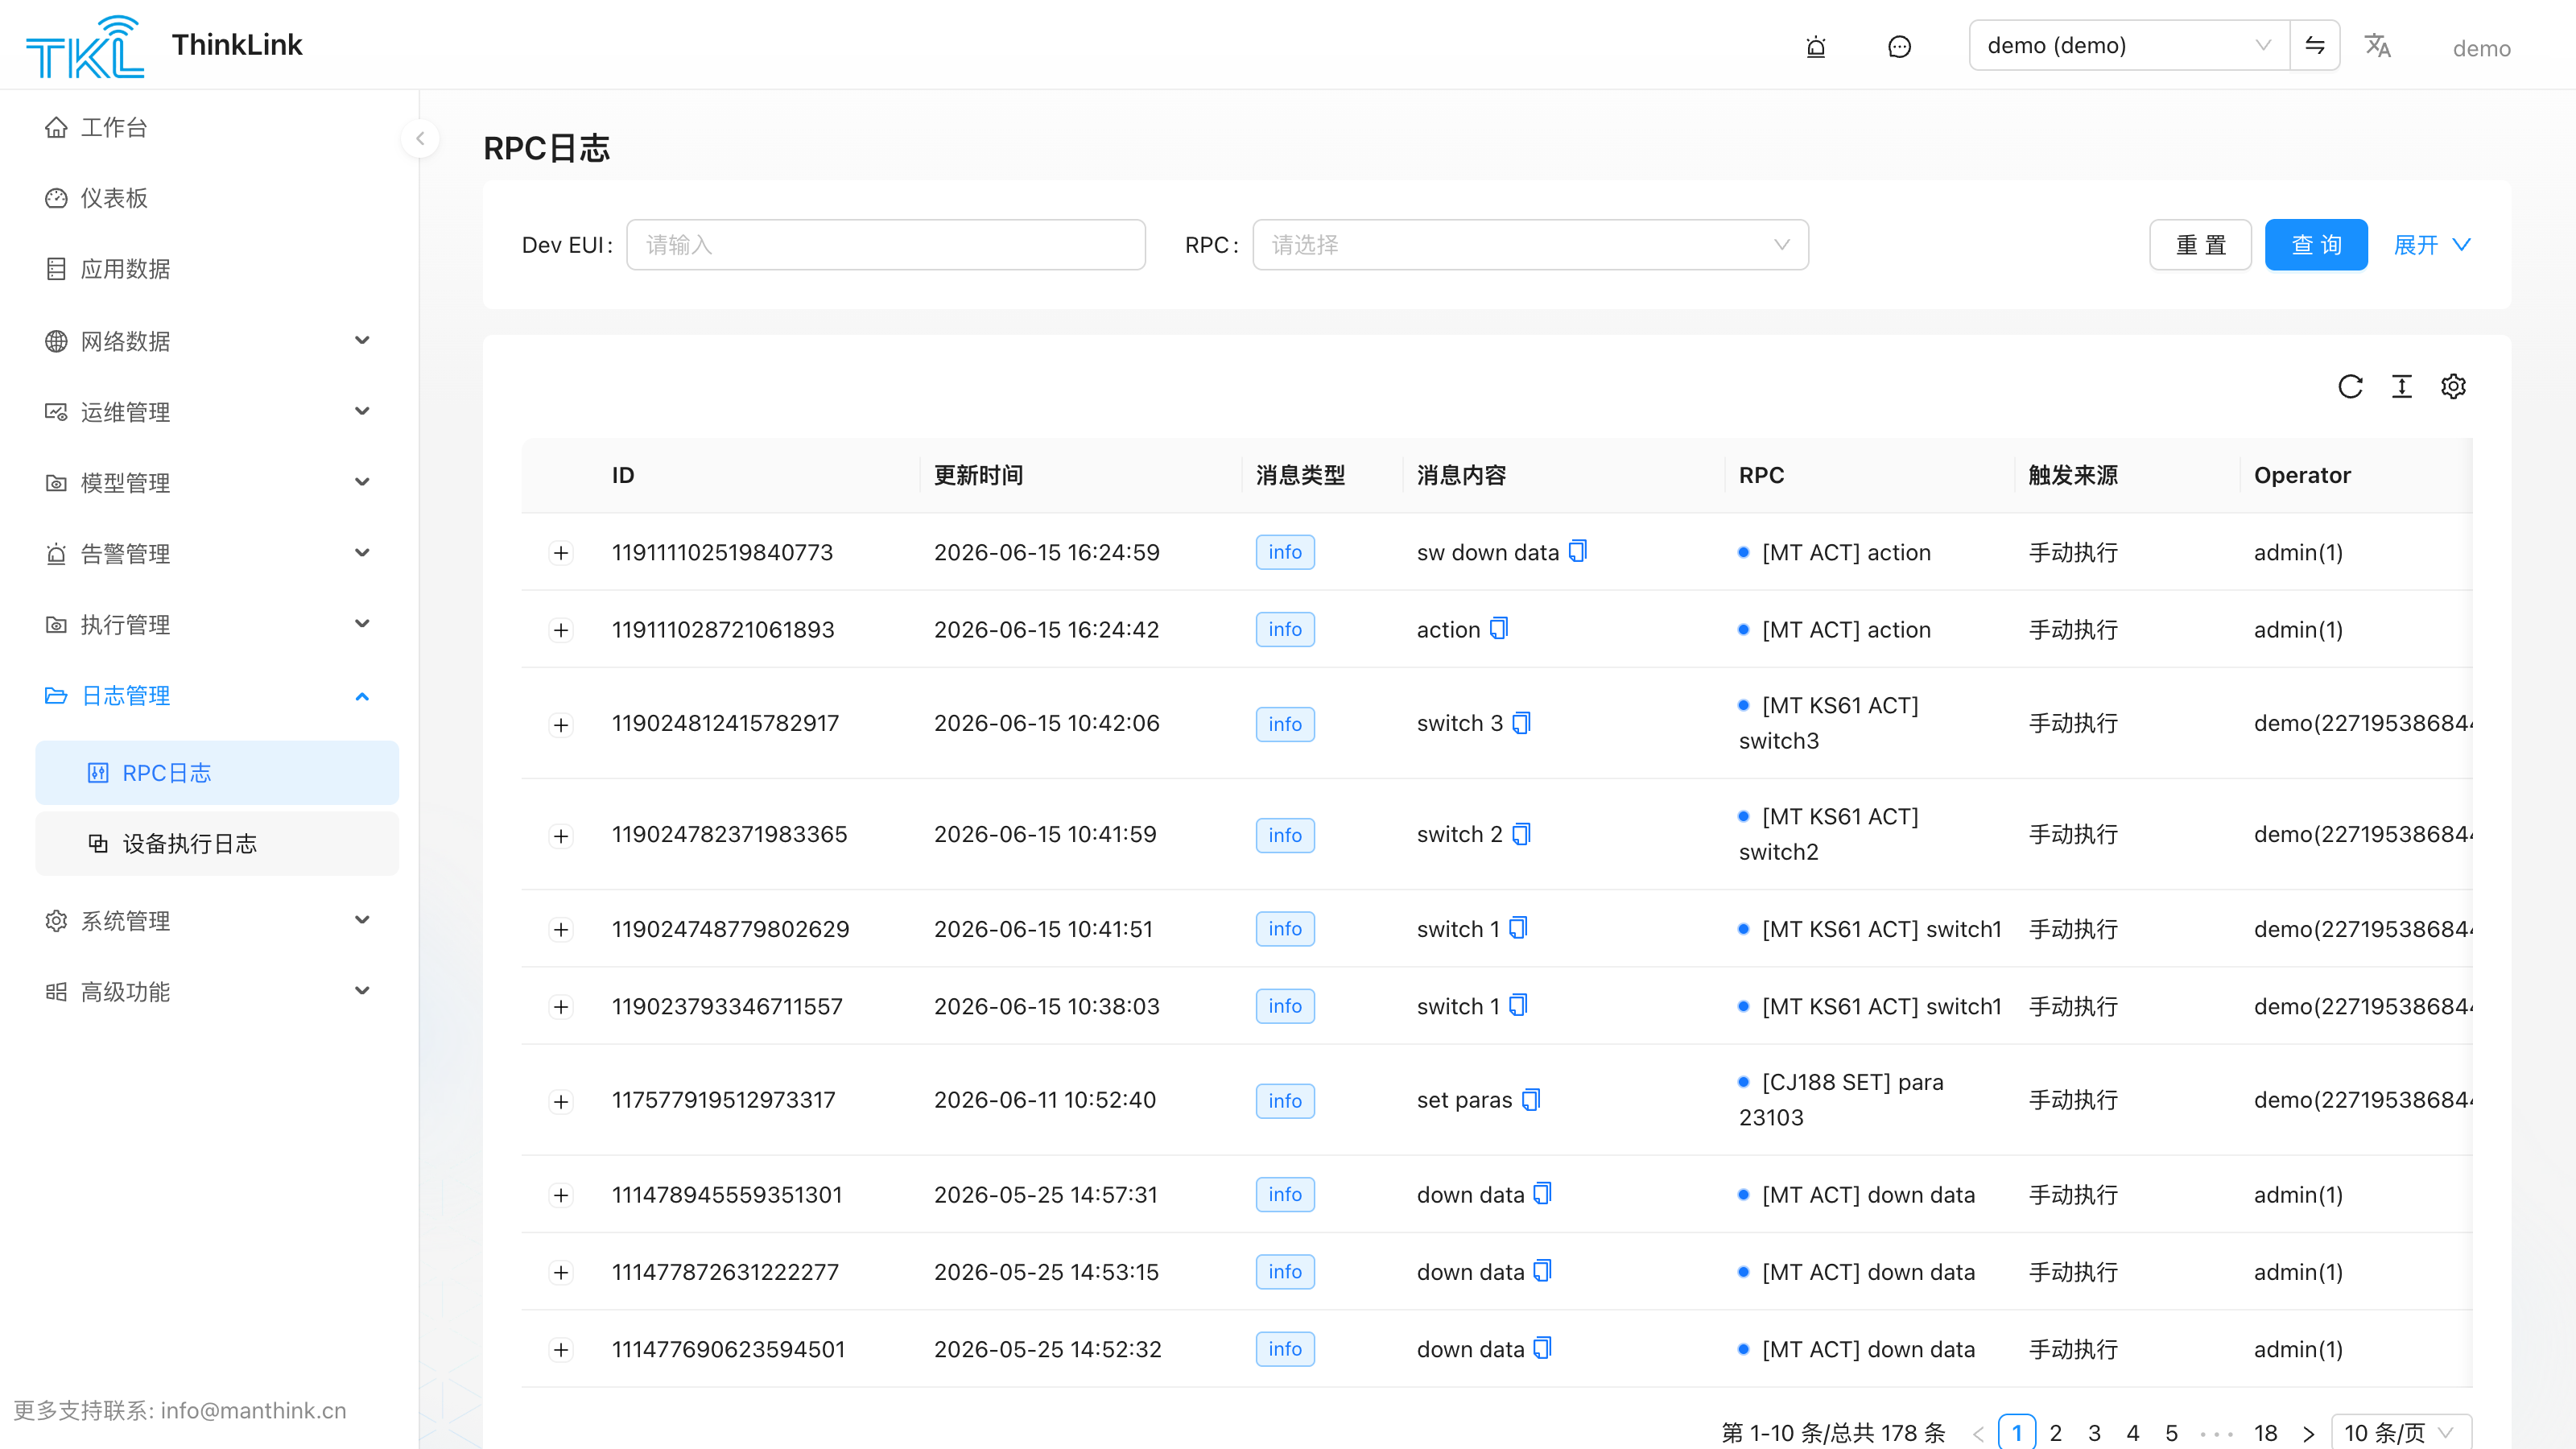This screenshot has width=2576, height=1449.
Task: Copy the 'action' message content
Action: click(x=1499, y=628)
